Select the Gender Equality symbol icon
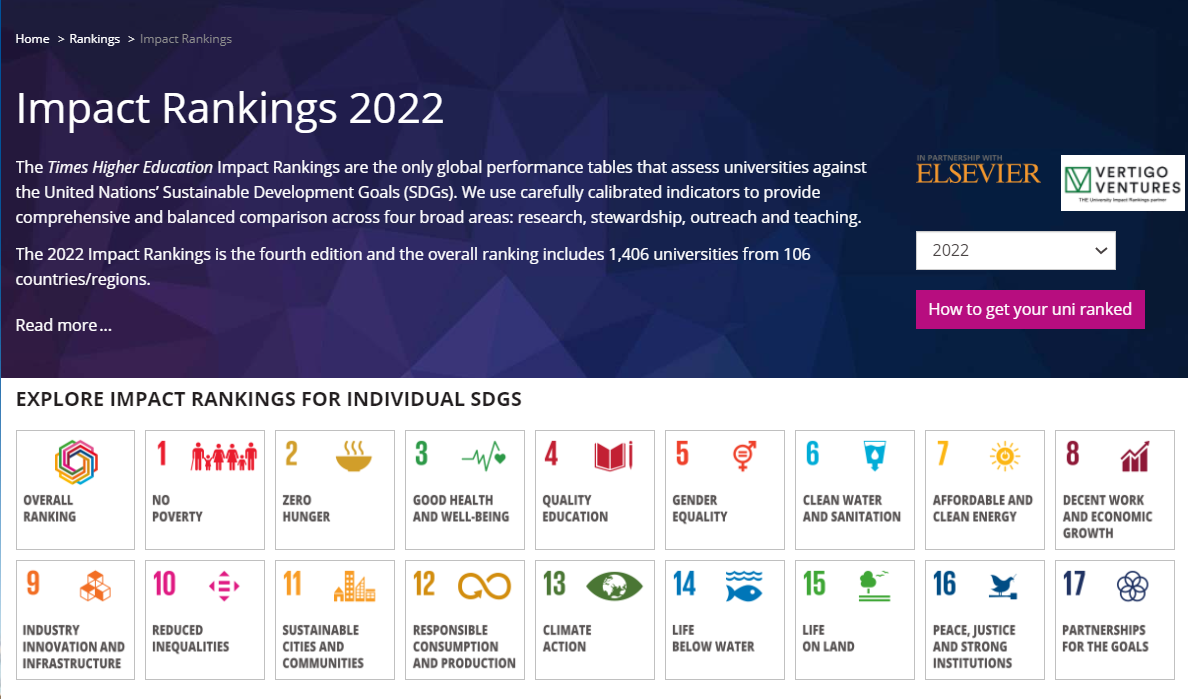This screenshot has width=1188, height=699. pos(743,457)
